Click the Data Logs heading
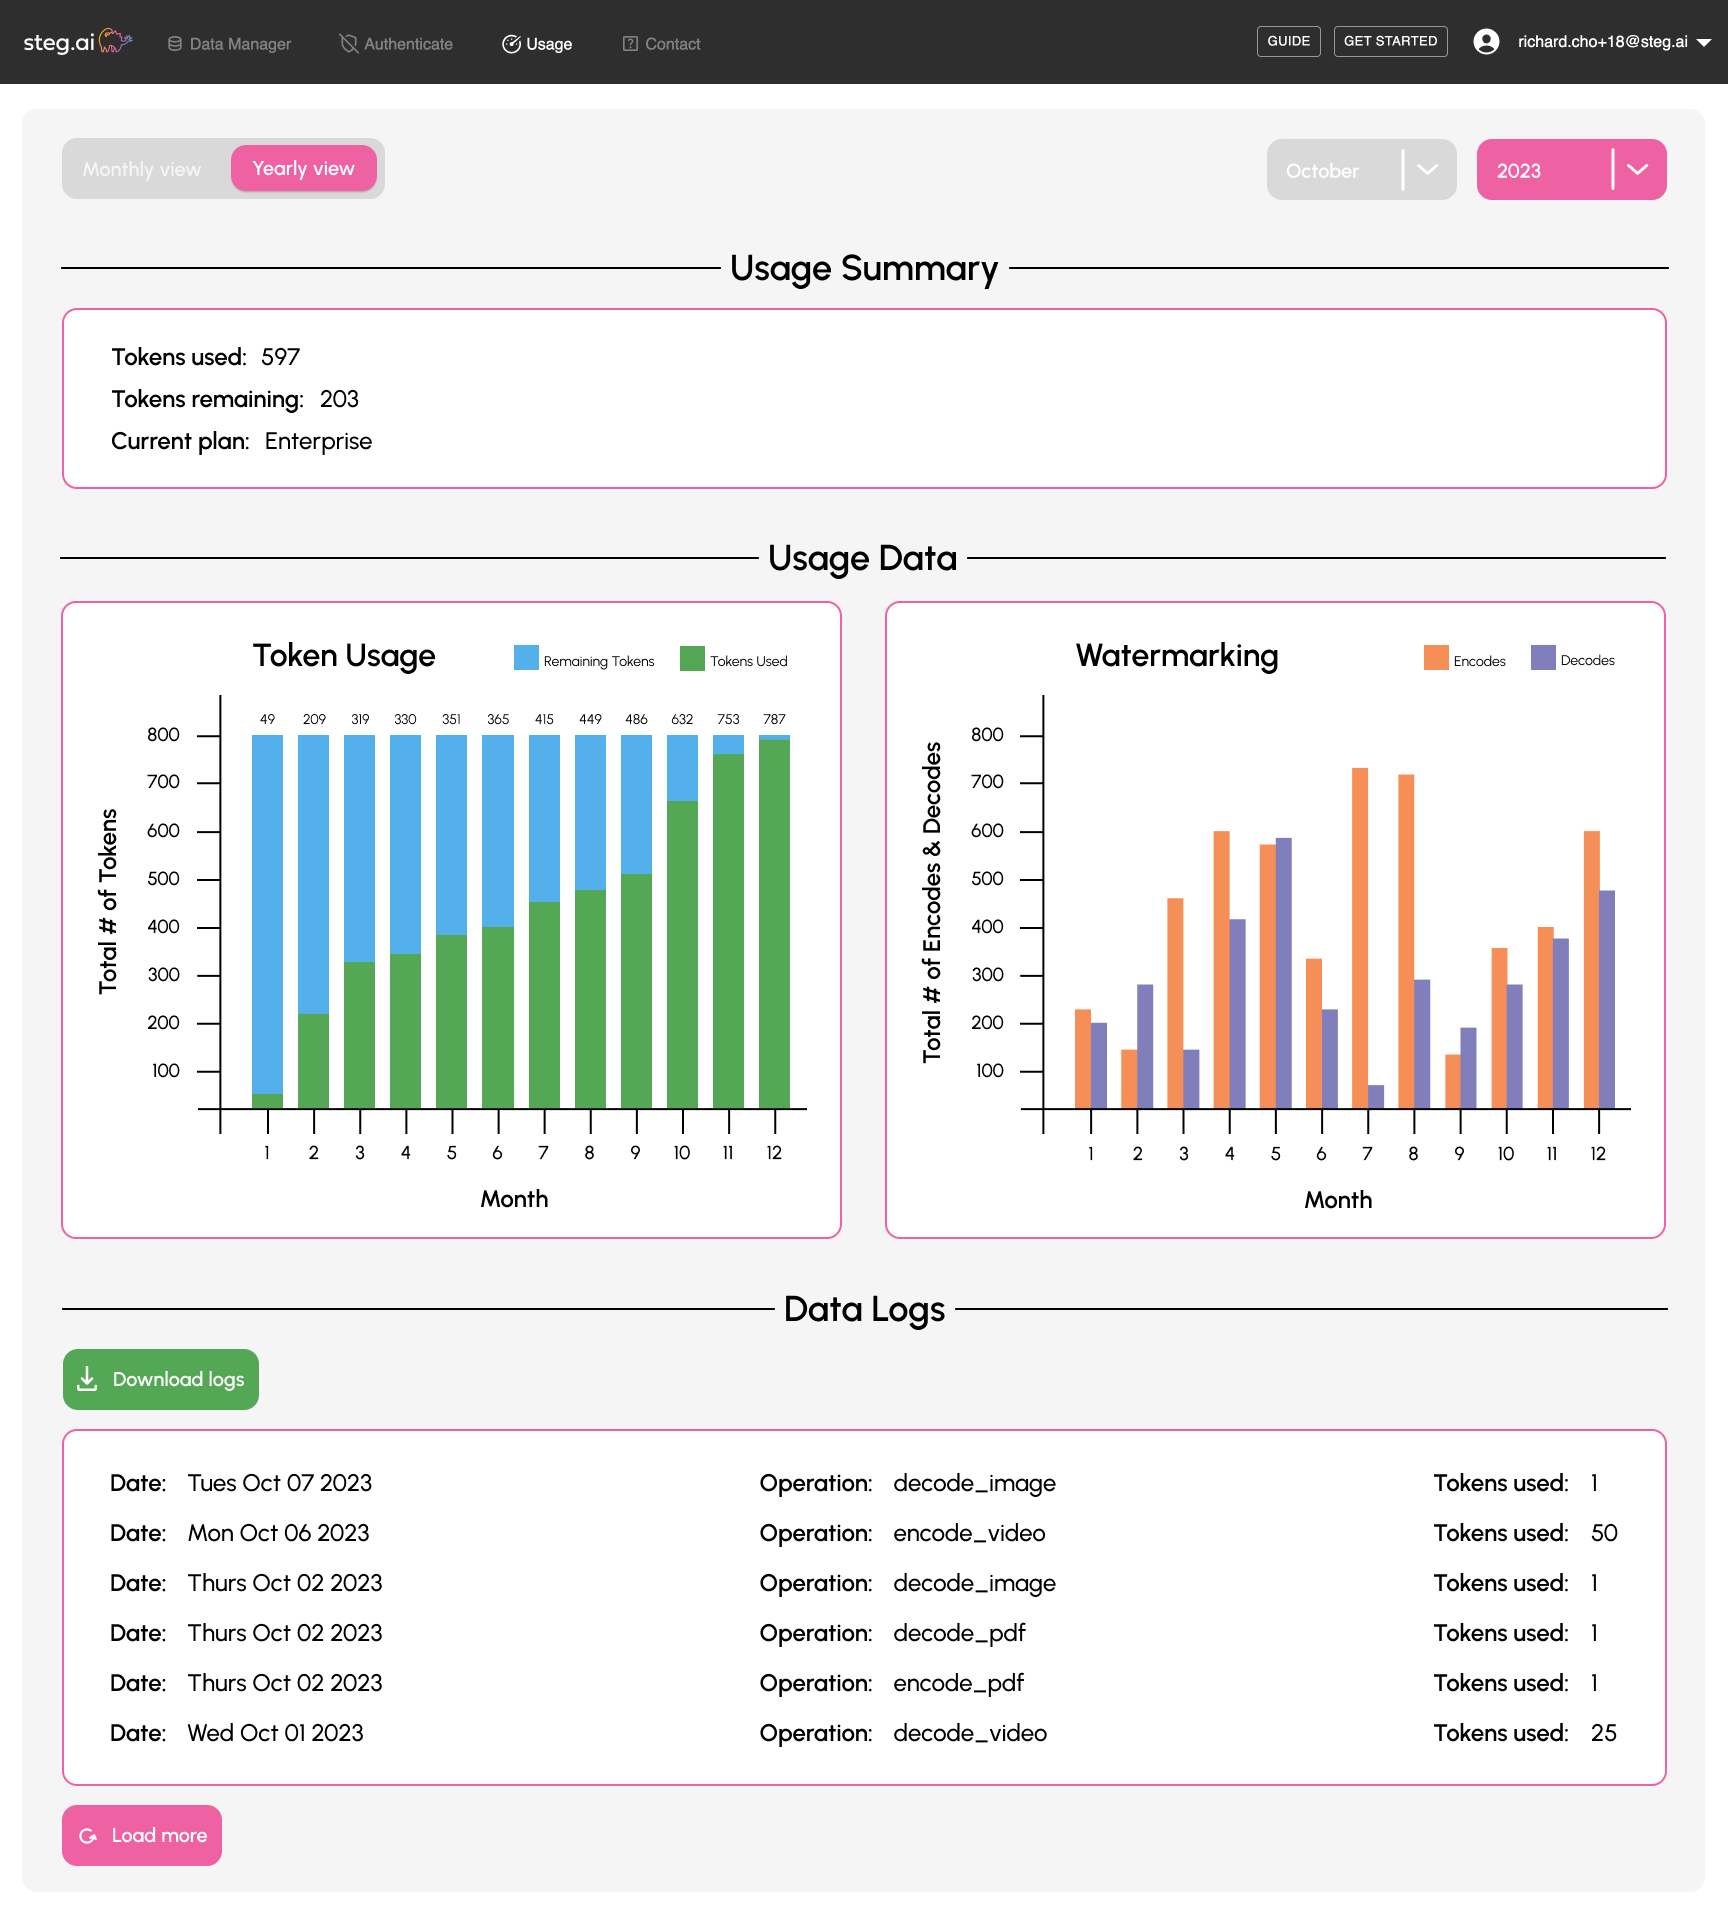1728x1916 pixels. [864, 1309]
